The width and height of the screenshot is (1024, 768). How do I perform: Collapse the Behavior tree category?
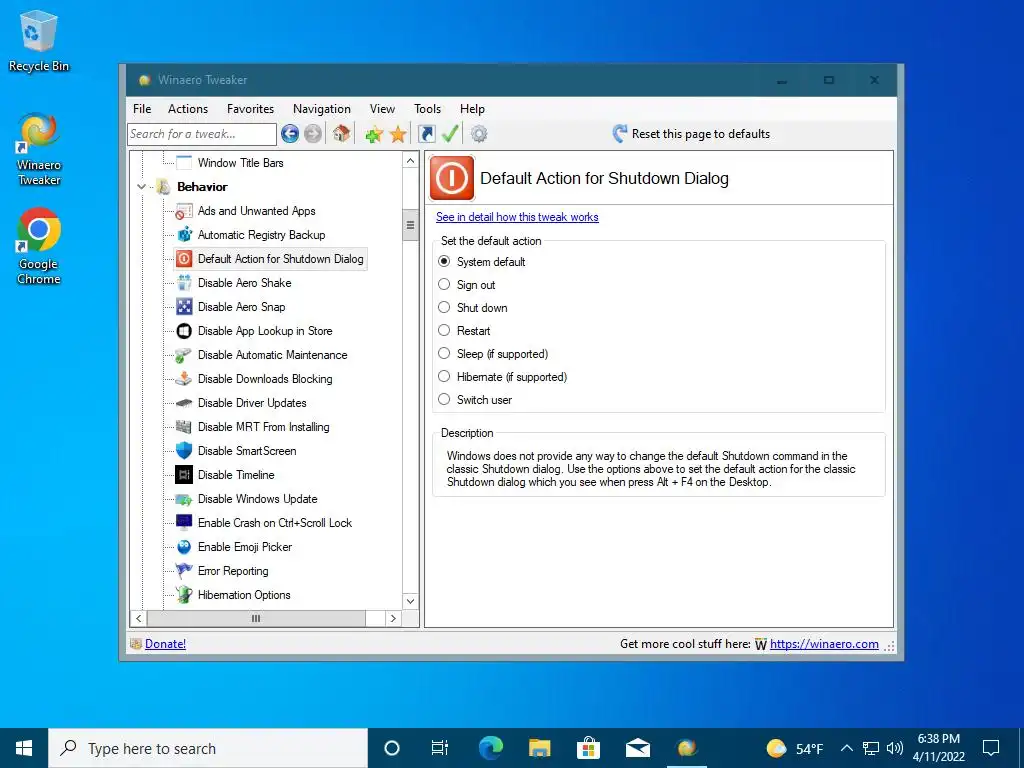tap(141, 187)
